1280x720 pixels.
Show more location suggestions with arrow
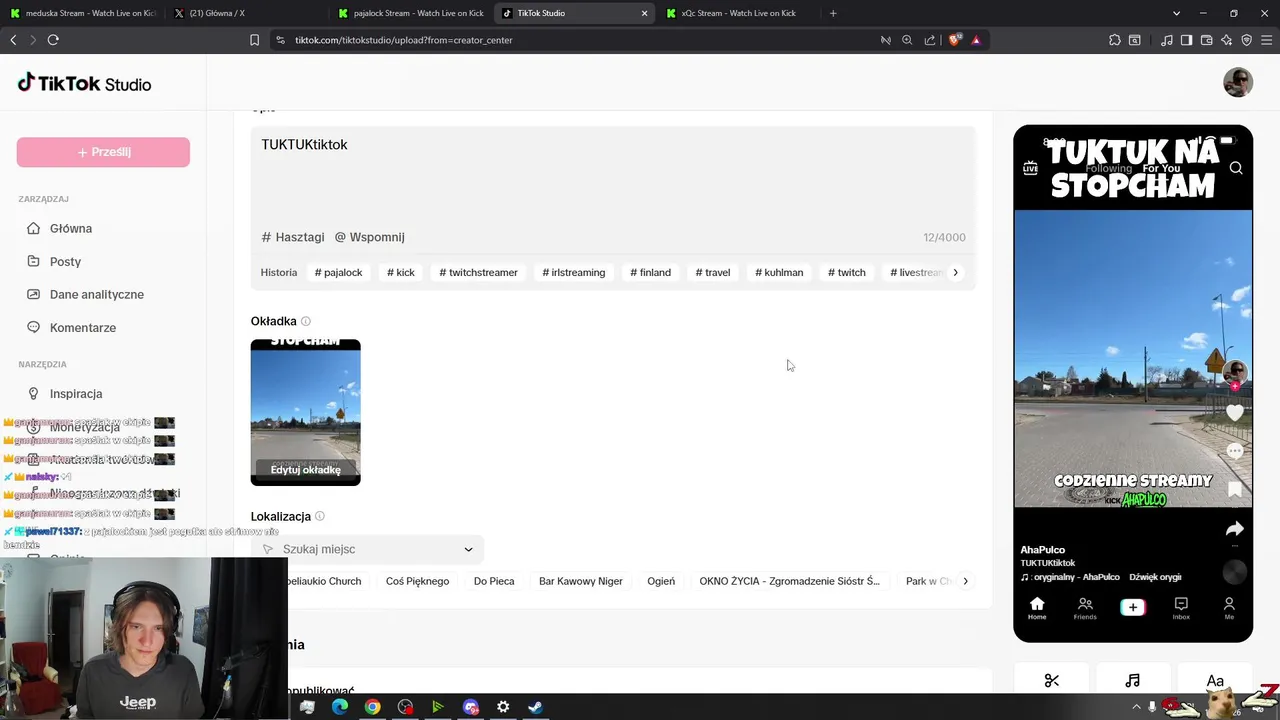click(965, 581)
